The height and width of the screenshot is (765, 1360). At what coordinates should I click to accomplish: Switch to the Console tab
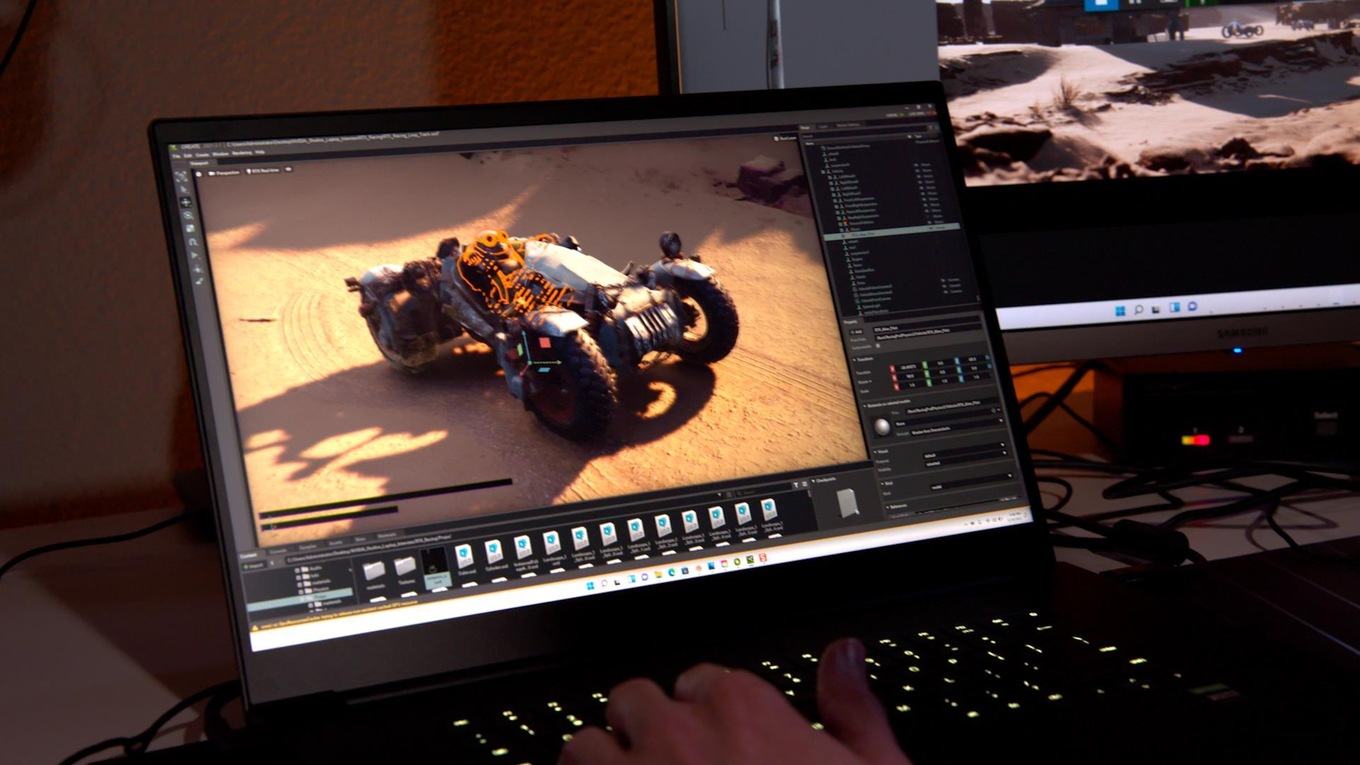(279, 551)
